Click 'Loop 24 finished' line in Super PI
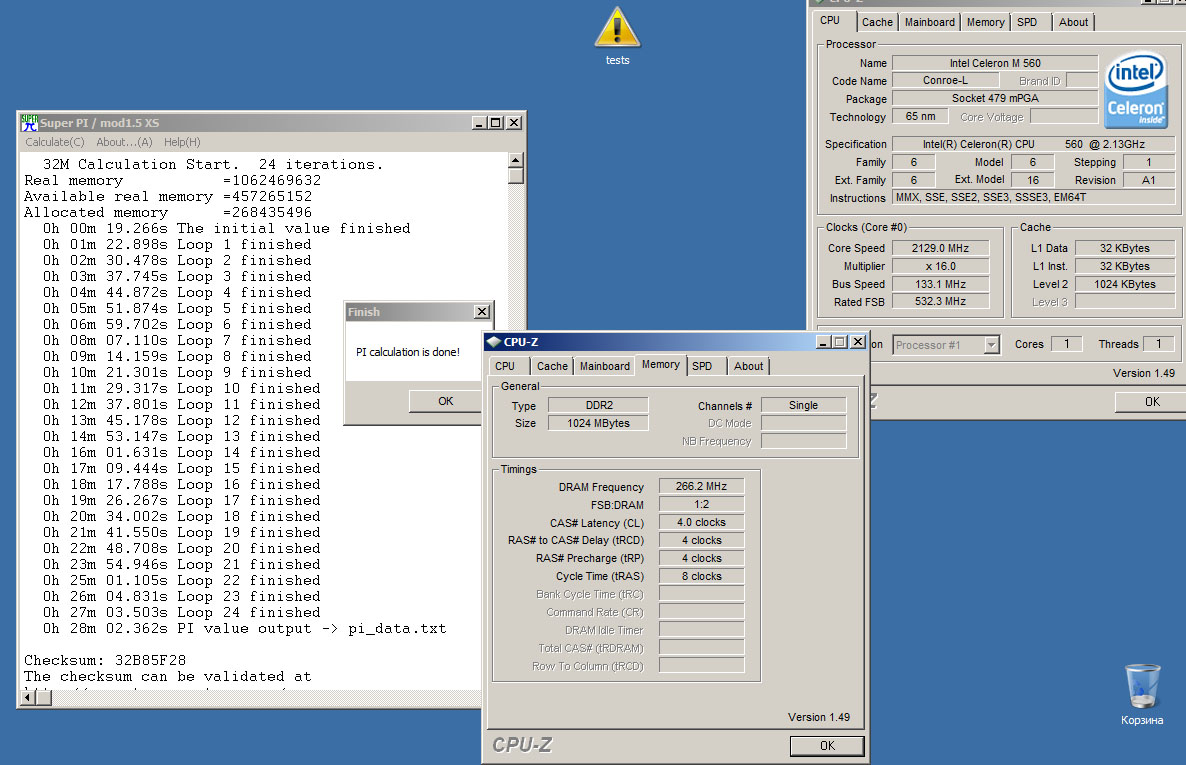The width and height of the screenshot is (1186, 765). tap(182, 613)
